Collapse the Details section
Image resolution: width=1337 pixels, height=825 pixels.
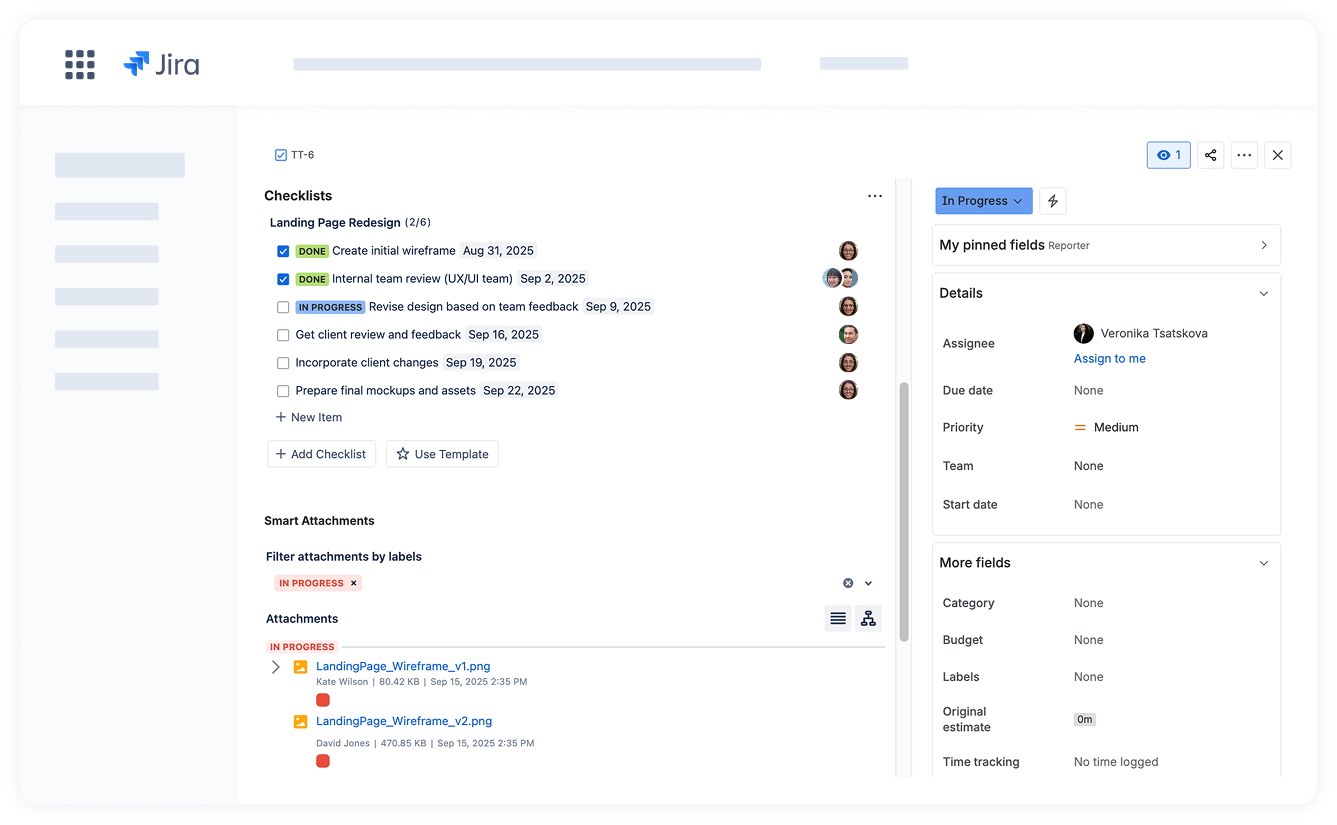[x=1263, y=293]
